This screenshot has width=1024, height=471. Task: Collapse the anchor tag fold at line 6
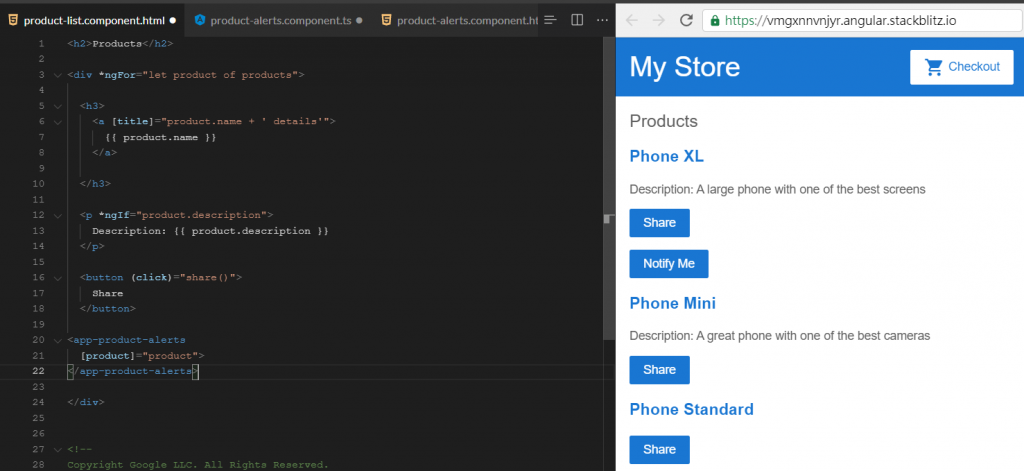[x=57, y=122]
